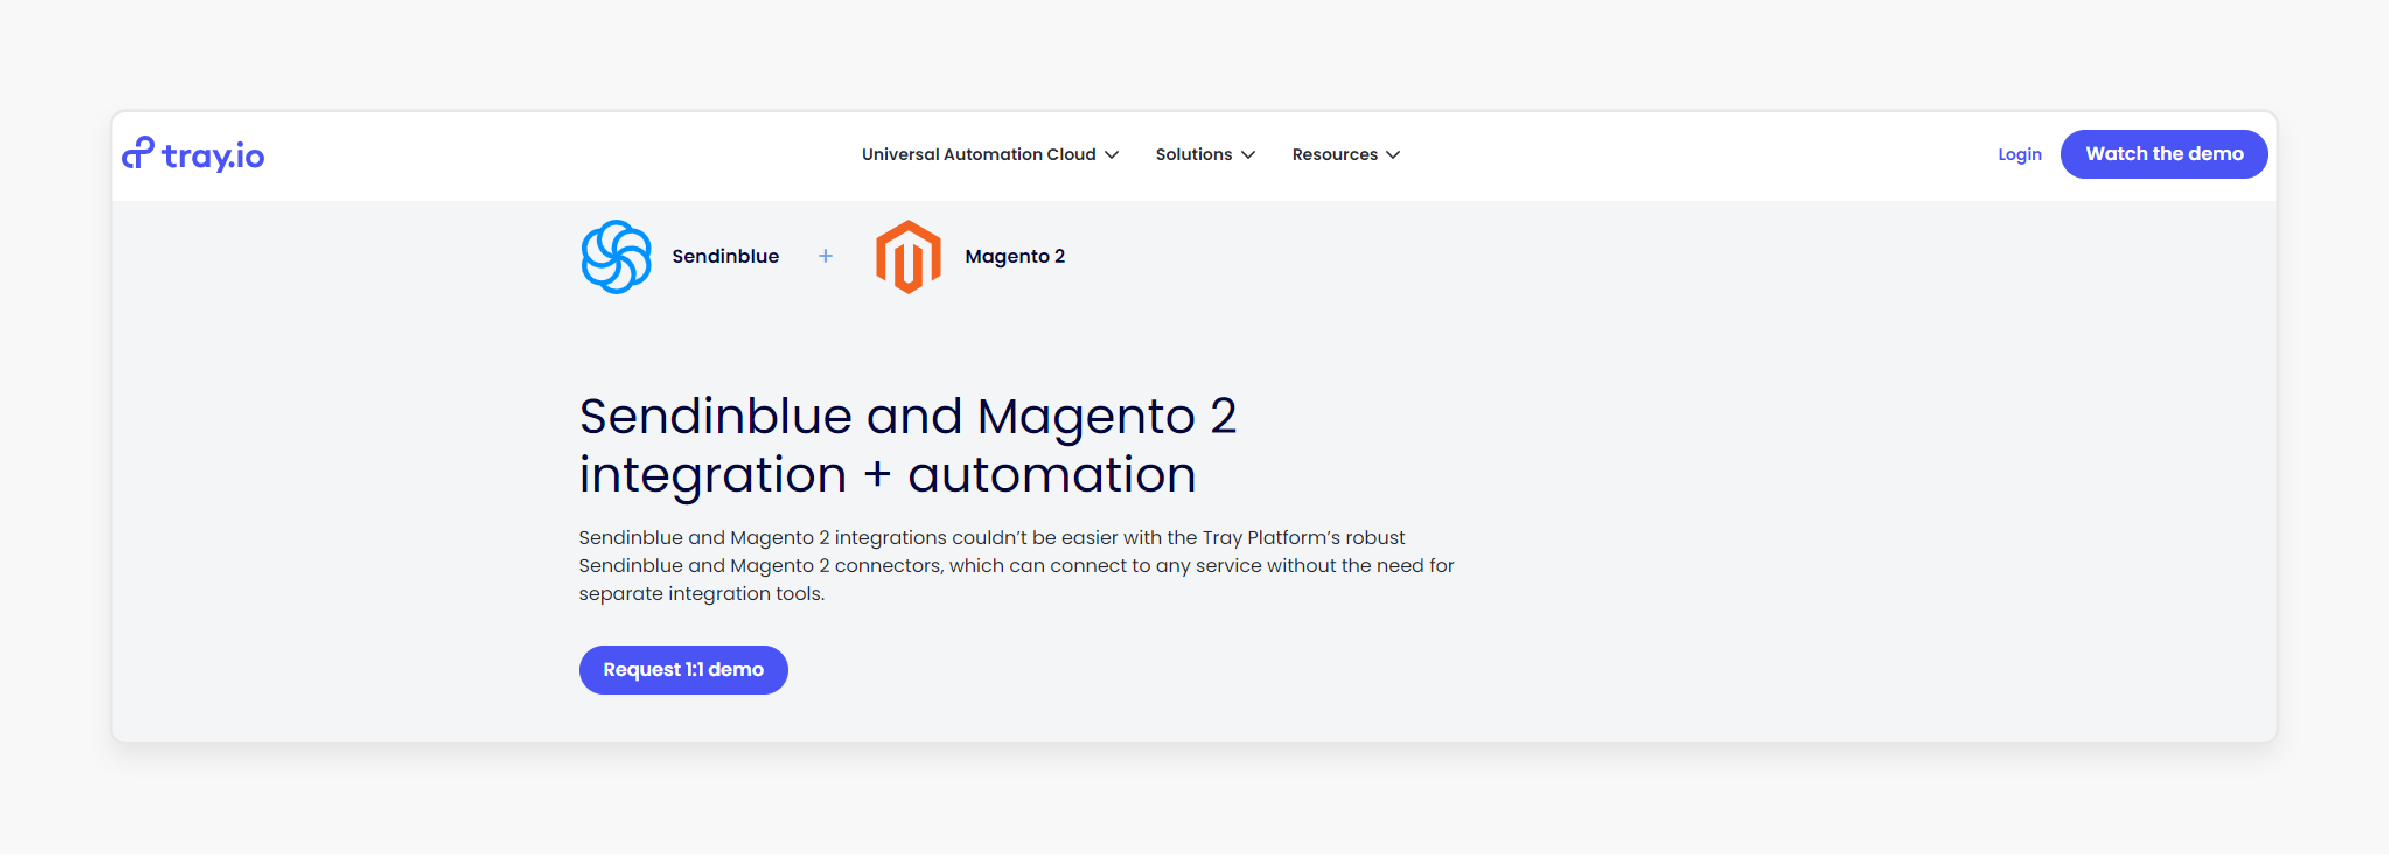This screenshot has height=855, width=2389.
Task: Expand the chevron beside Resources
Action: (1393, 155)
